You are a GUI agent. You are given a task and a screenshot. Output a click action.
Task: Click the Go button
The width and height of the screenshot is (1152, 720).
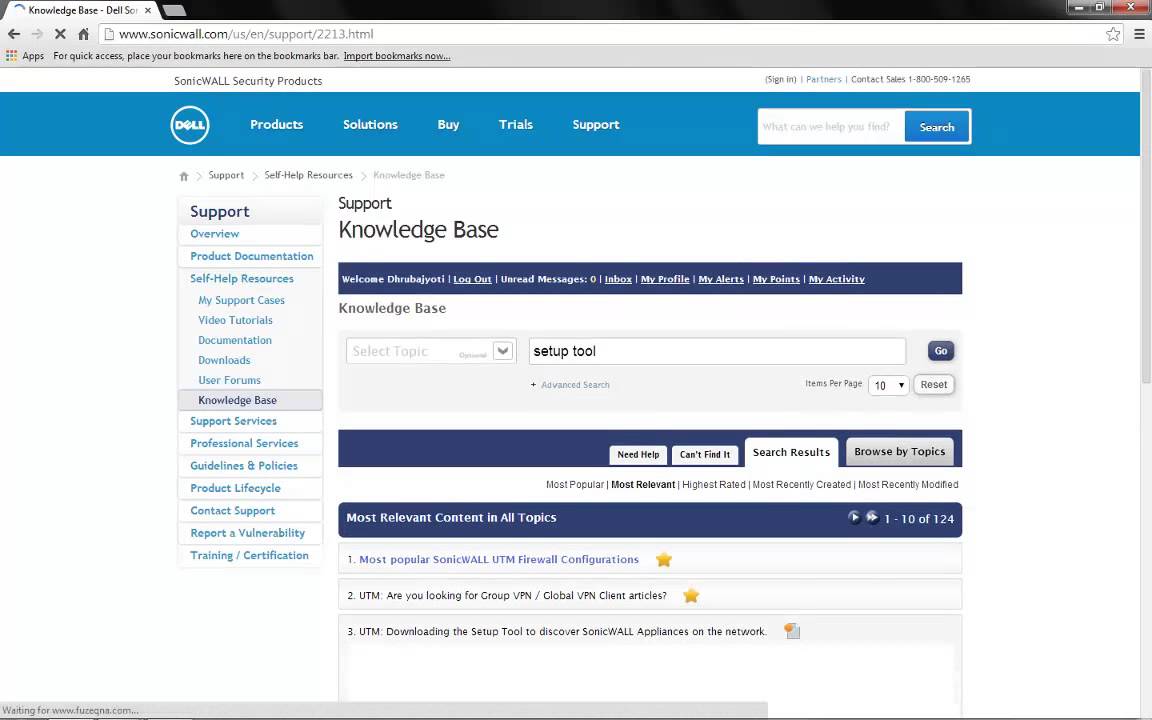point(940,351)
